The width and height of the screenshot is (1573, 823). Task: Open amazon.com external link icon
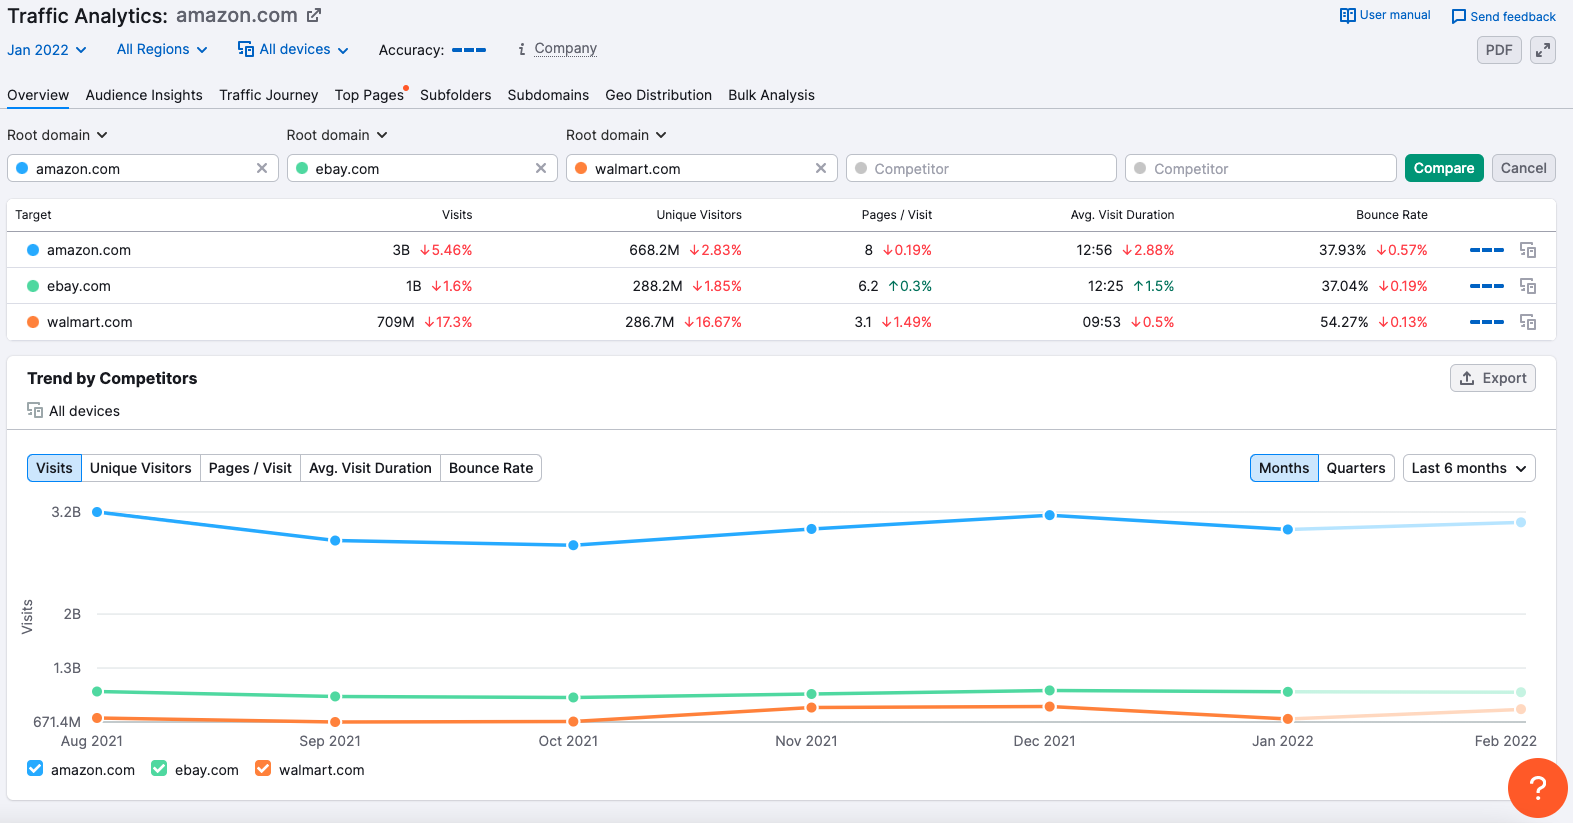[314, 15]
